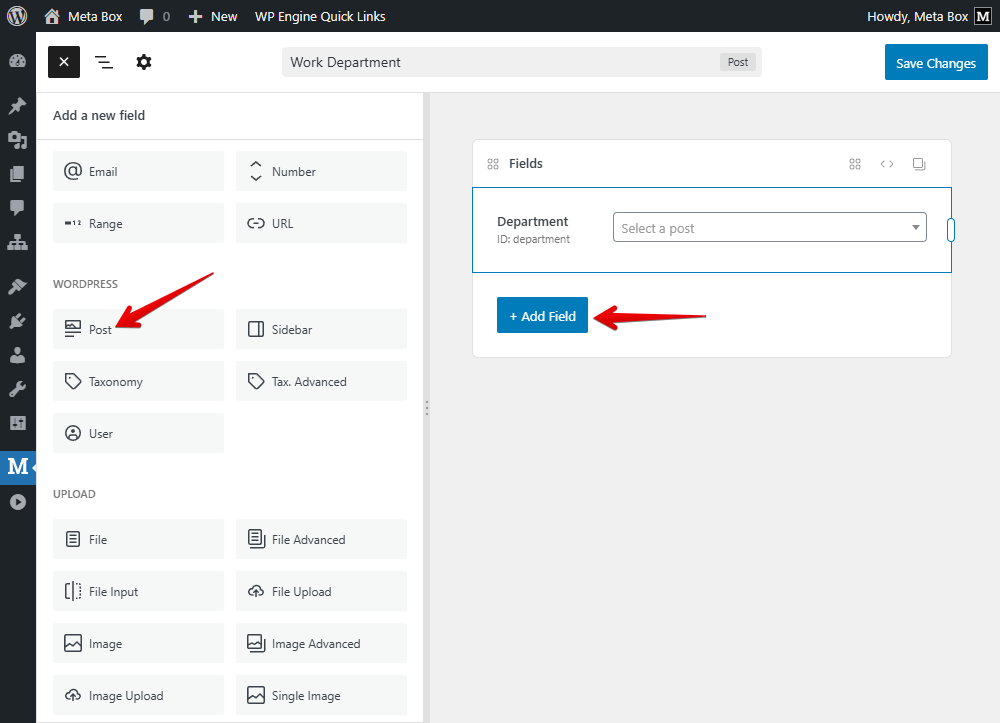Open the Plugins icon in sidebar

[x=17, y=321]
